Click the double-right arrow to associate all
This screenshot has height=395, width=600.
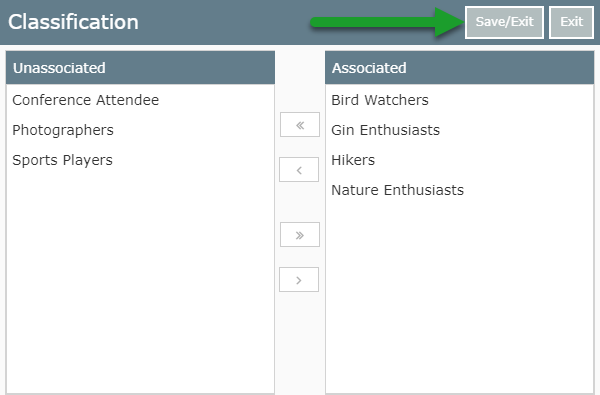pyautogui.click(x=300, y=235)
